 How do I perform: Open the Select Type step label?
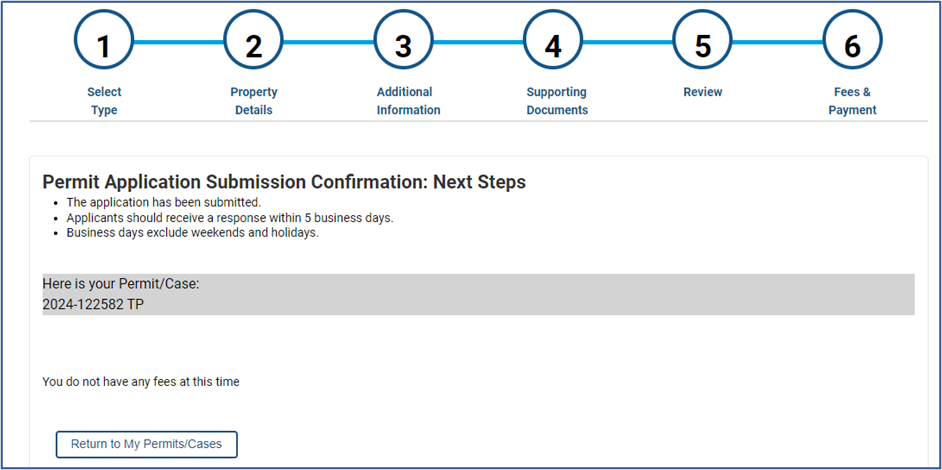pos(104,101)
